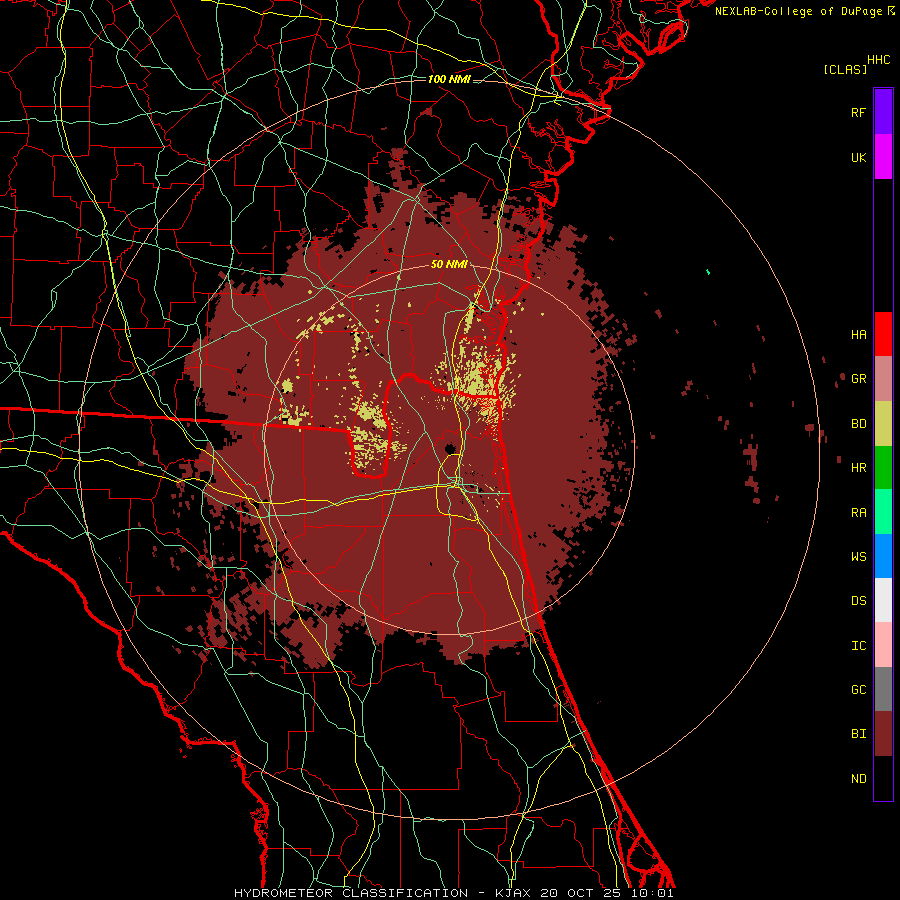900x900 pixels.
Task: Click the UK magenta legend swatch
Action: (x=883, y=157)
